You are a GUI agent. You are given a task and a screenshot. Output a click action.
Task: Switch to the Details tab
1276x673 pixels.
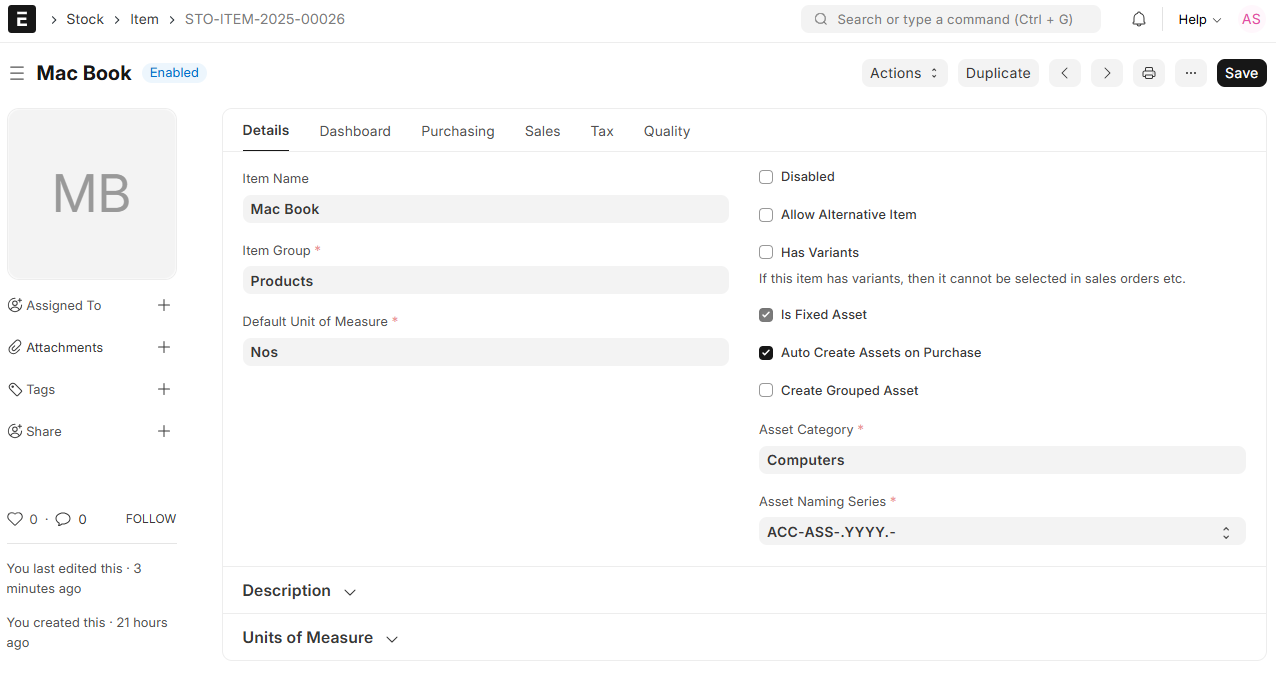tap(266, 131)
